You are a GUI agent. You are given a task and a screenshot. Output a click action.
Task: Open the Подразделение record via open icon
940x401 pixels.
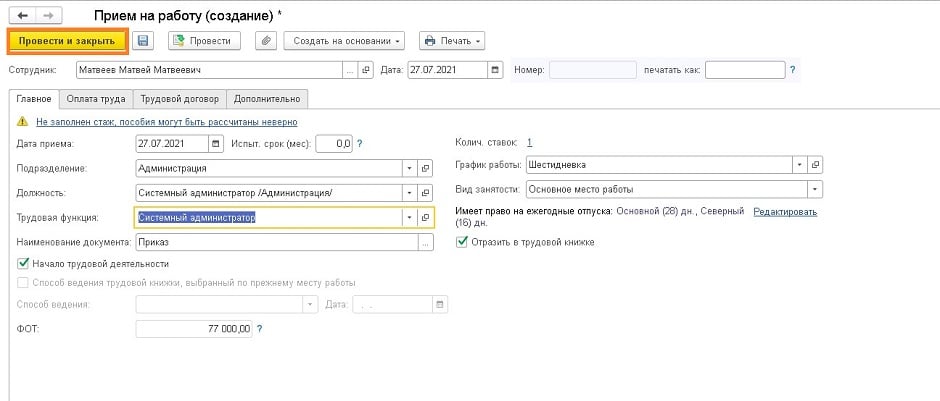(x=424, y=169)
